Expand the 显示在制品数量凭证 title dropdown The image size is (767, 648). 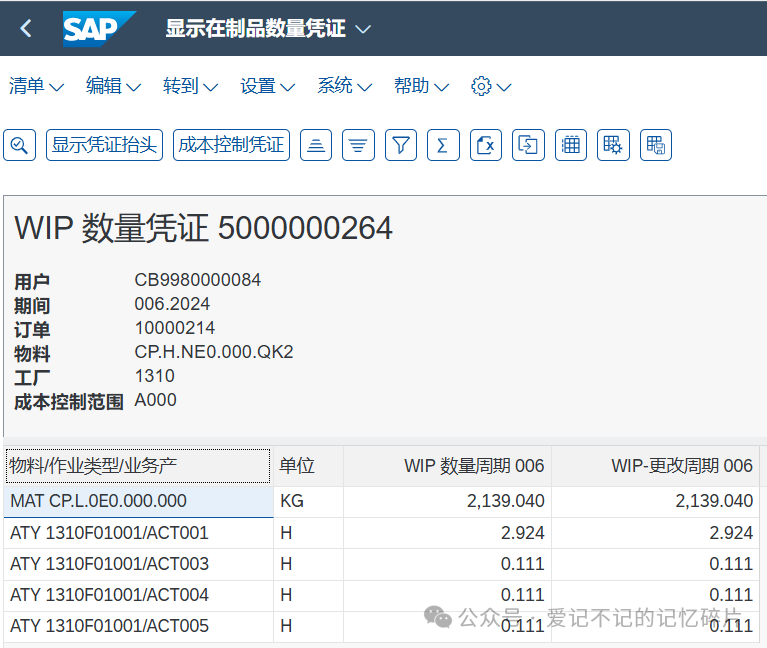click(363, 29)
